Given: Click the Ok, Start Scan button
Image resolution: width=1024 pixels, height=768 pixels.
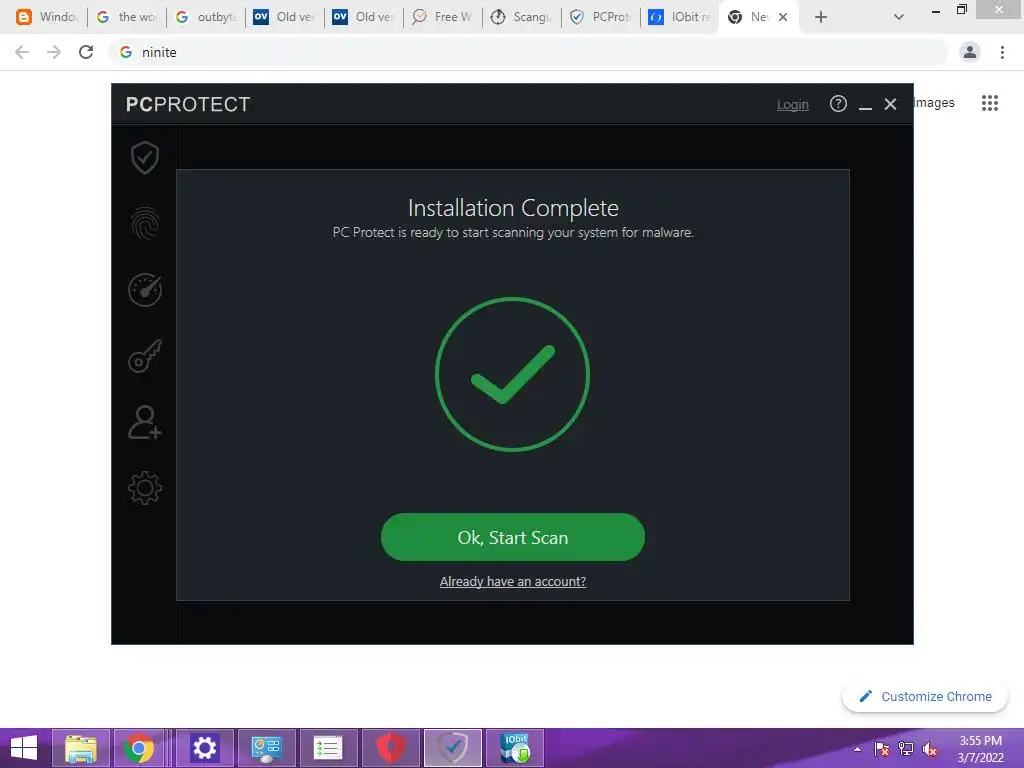Looking at the screenshot, I should point(513,537).
